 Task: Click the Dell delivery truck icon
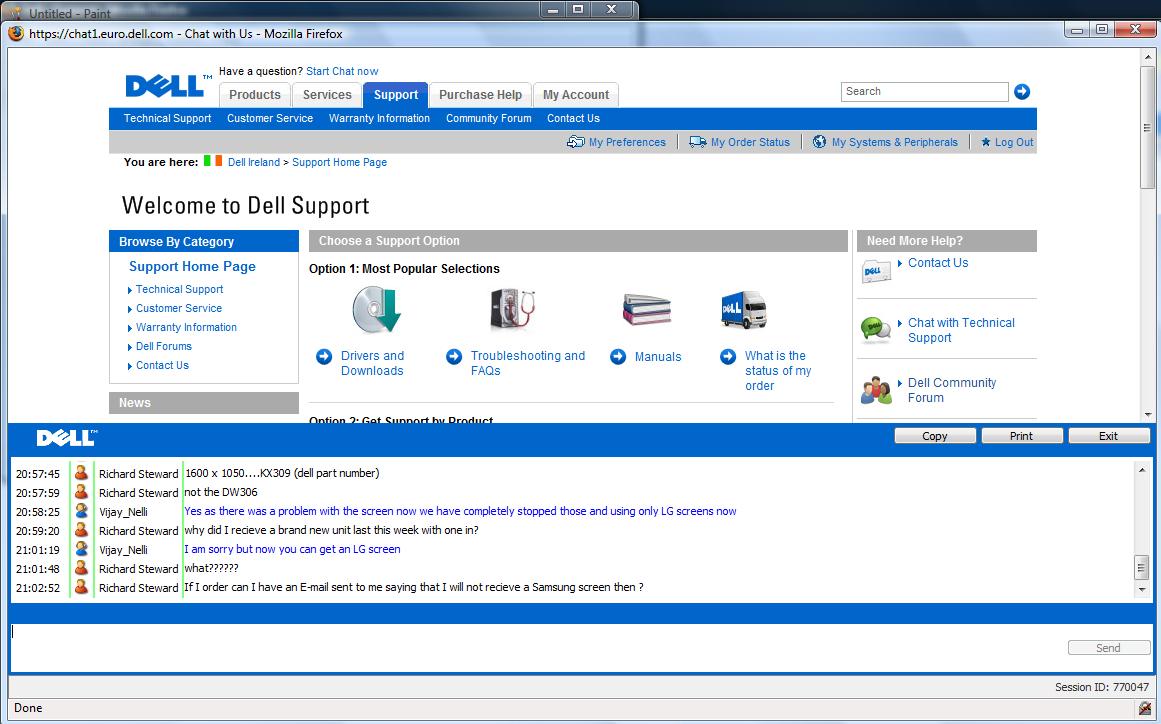[743, 309]
